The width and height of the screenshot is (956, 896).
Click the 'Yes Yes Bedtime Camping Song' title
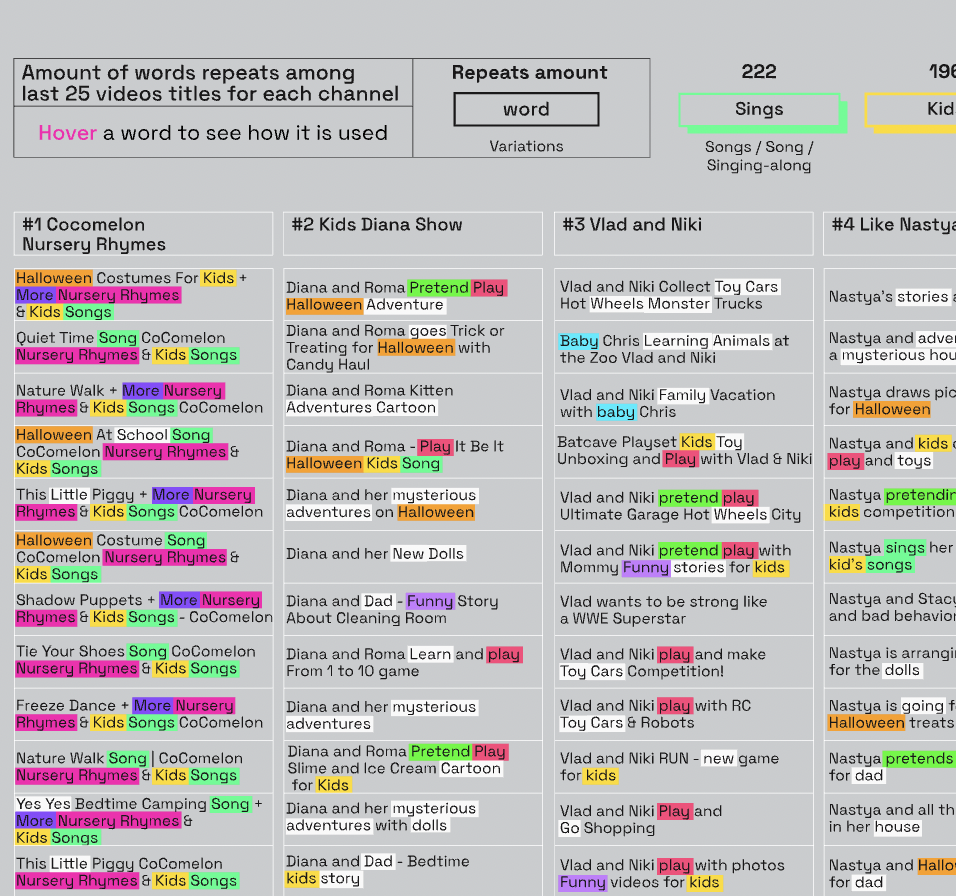[139, 820]
